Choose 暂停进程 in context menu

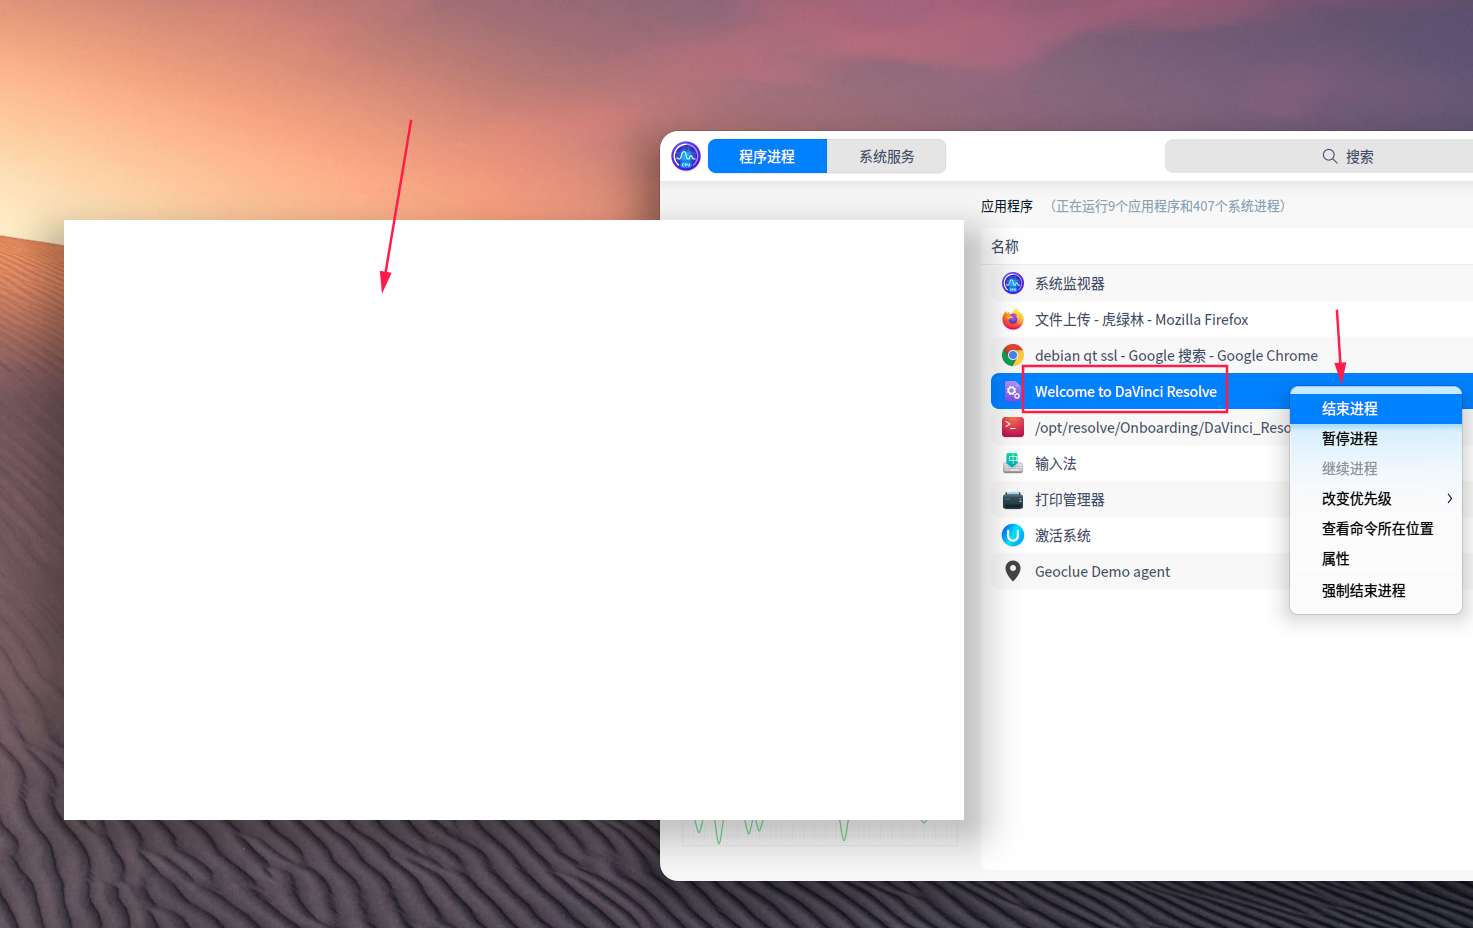pos(1349,438)
